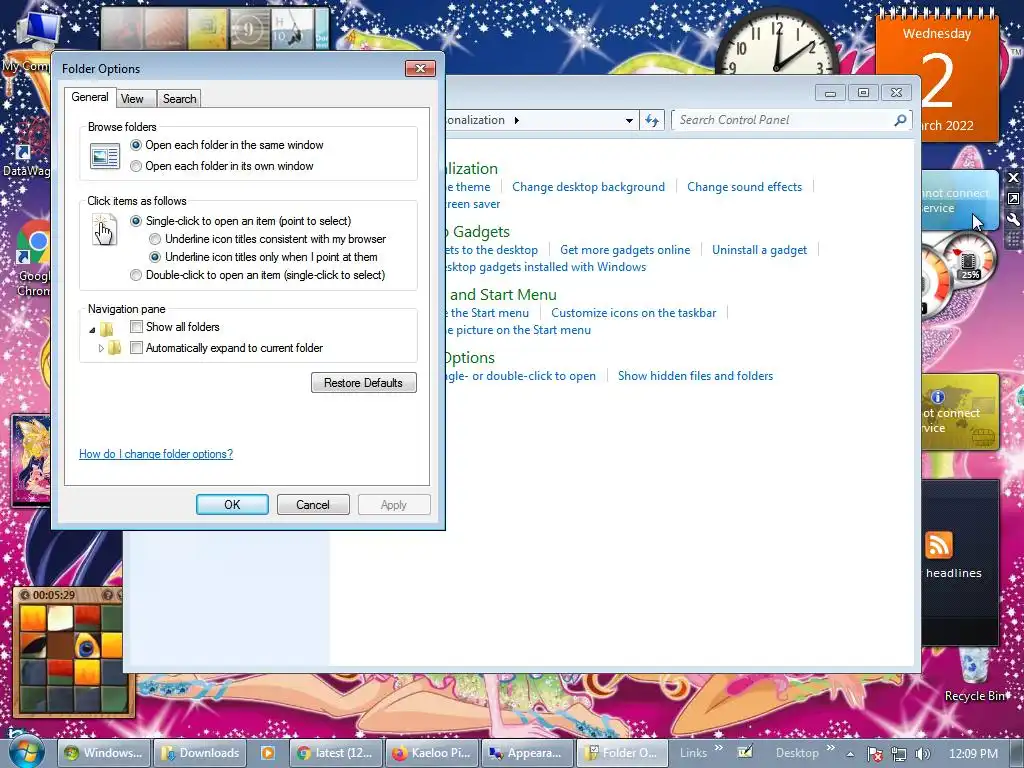This screenshot has width=1024, height=768.
Task: Open 'Change sound effects' link
Action: click(x=744, y=187)
